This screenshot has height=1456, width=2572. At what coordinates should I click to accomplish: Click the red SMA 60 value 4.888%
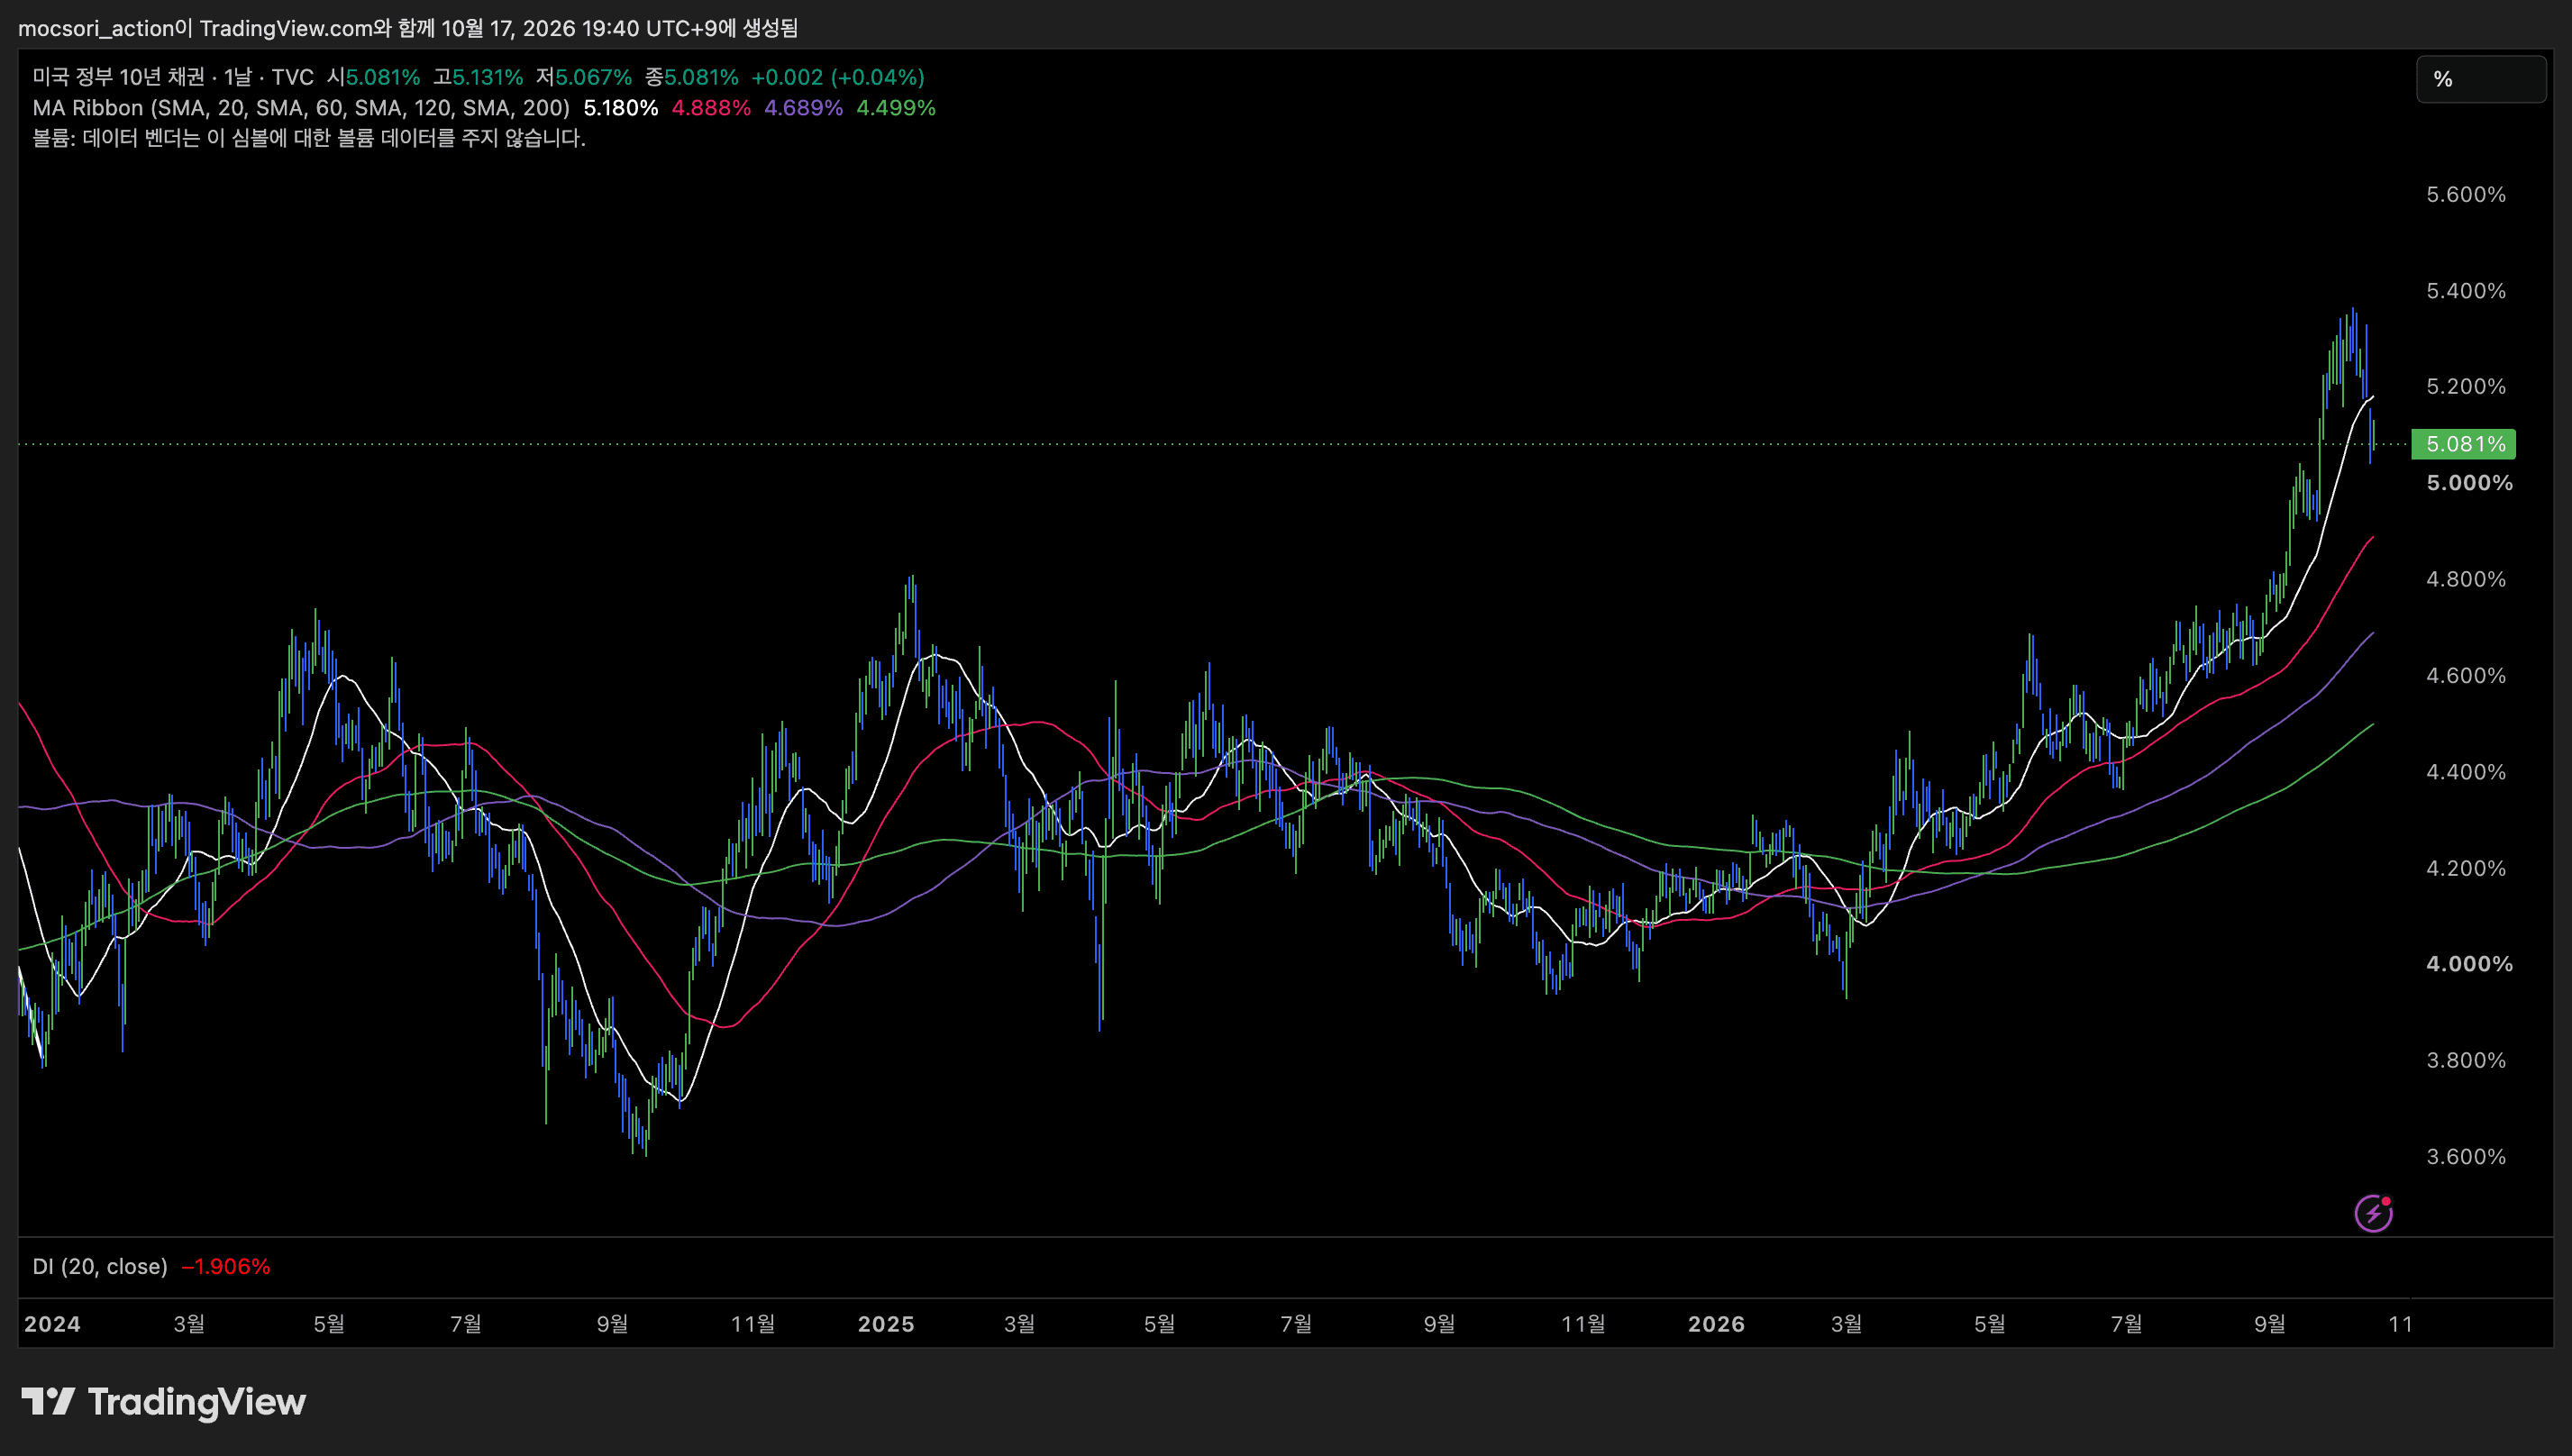coord(711,108)
